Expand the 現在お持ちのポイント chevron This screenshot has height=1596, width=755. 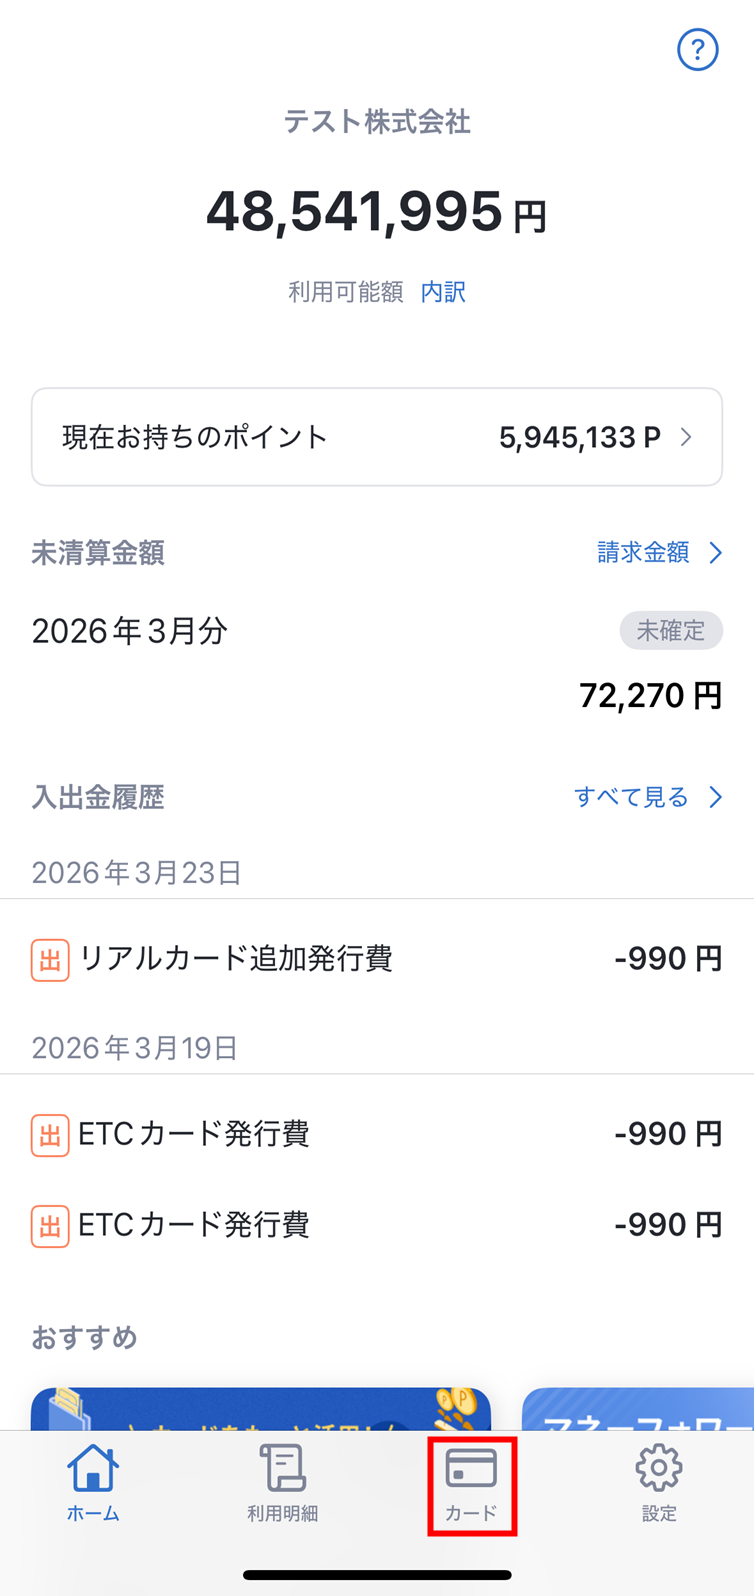pyautogui.click(x=686, y=437)
